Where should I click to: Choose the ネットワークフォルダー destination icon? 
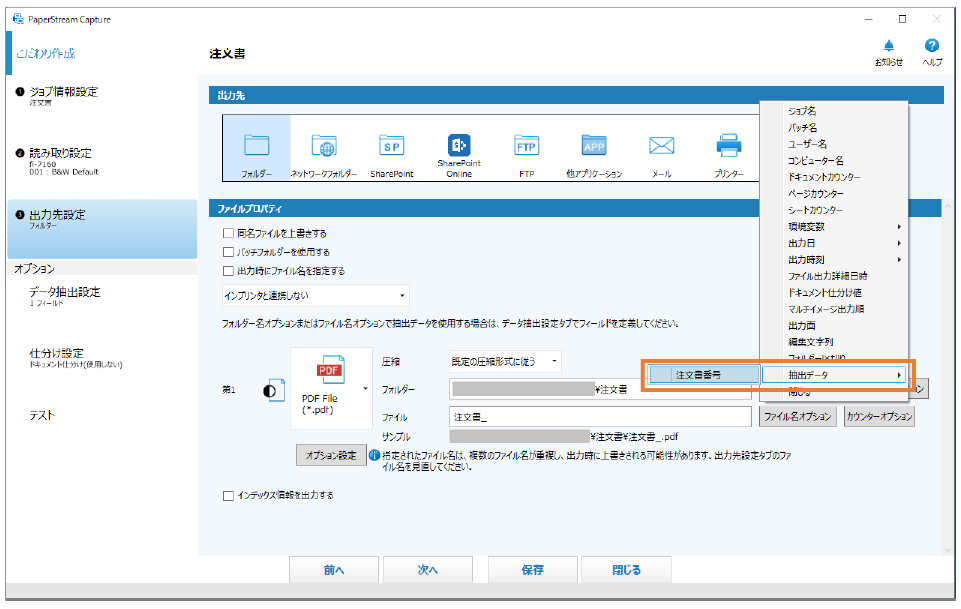tap(324, 148)
